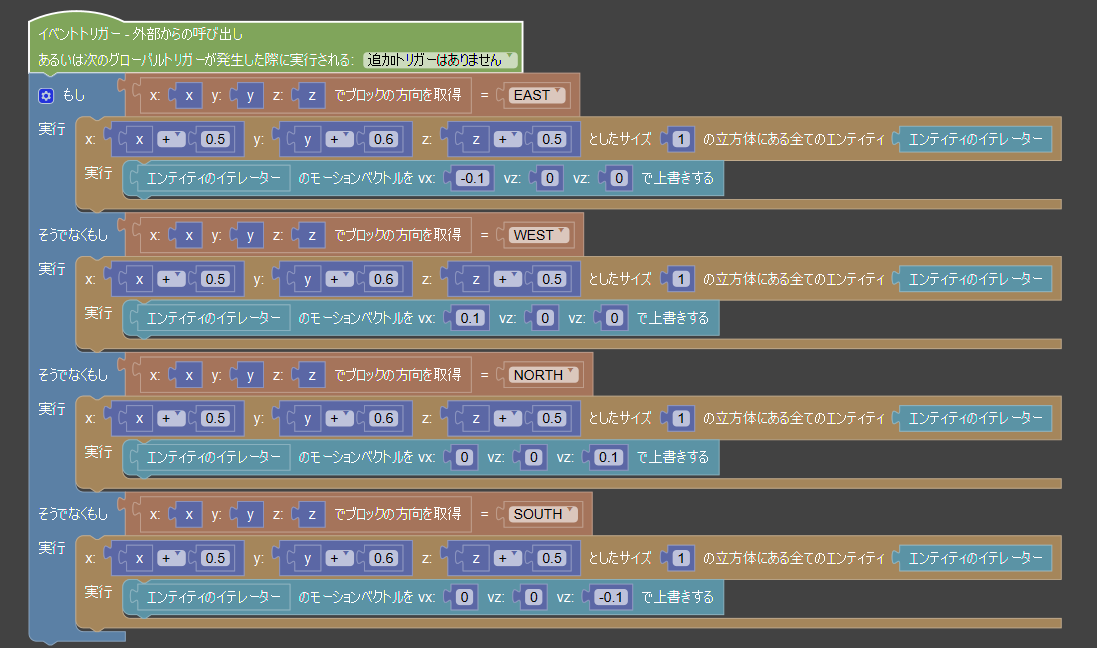
Task: Open the SOUTH direction dropdown
Action: point(542,514)
